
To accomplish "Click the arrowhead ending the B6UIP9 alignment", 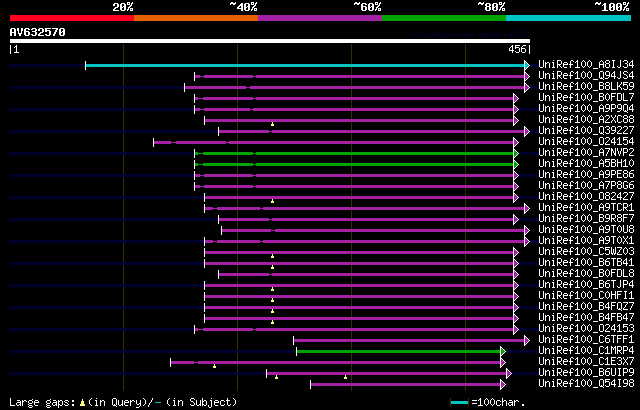I will coord(509,374).
